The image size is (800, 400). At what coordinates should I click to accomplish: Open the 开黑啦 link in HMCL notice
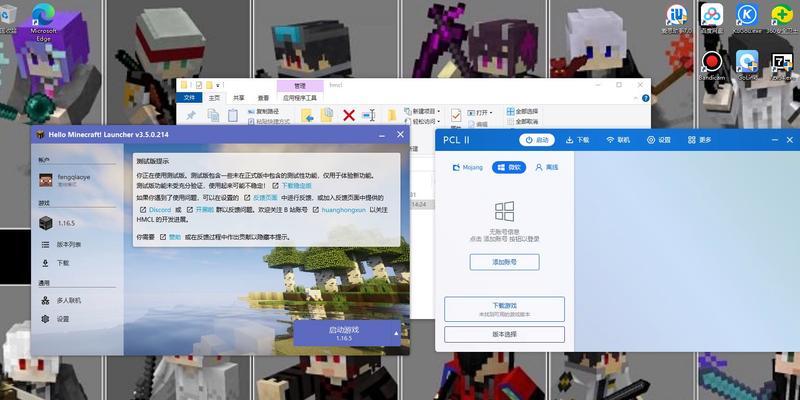point(205,210)
